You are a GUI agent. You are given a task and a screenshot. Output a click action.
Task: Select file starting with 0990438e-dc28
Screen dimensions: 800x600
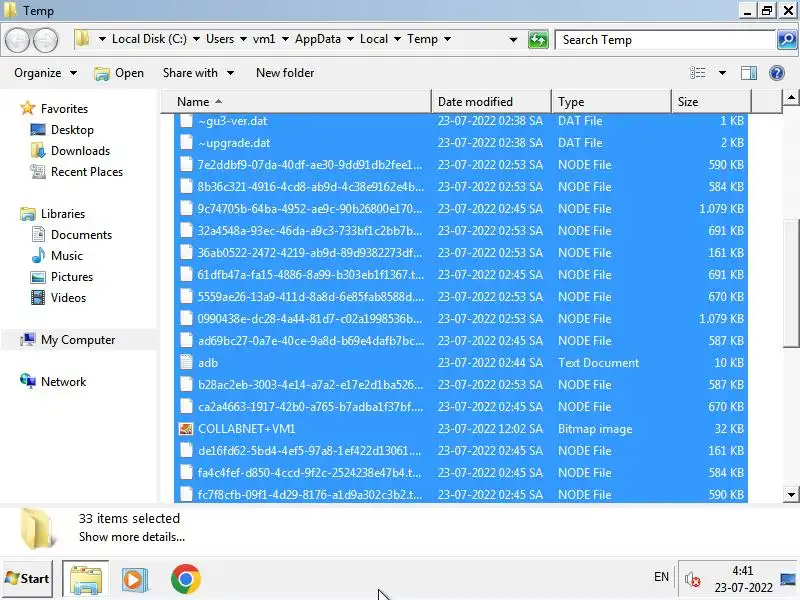(x=310, y=318)
